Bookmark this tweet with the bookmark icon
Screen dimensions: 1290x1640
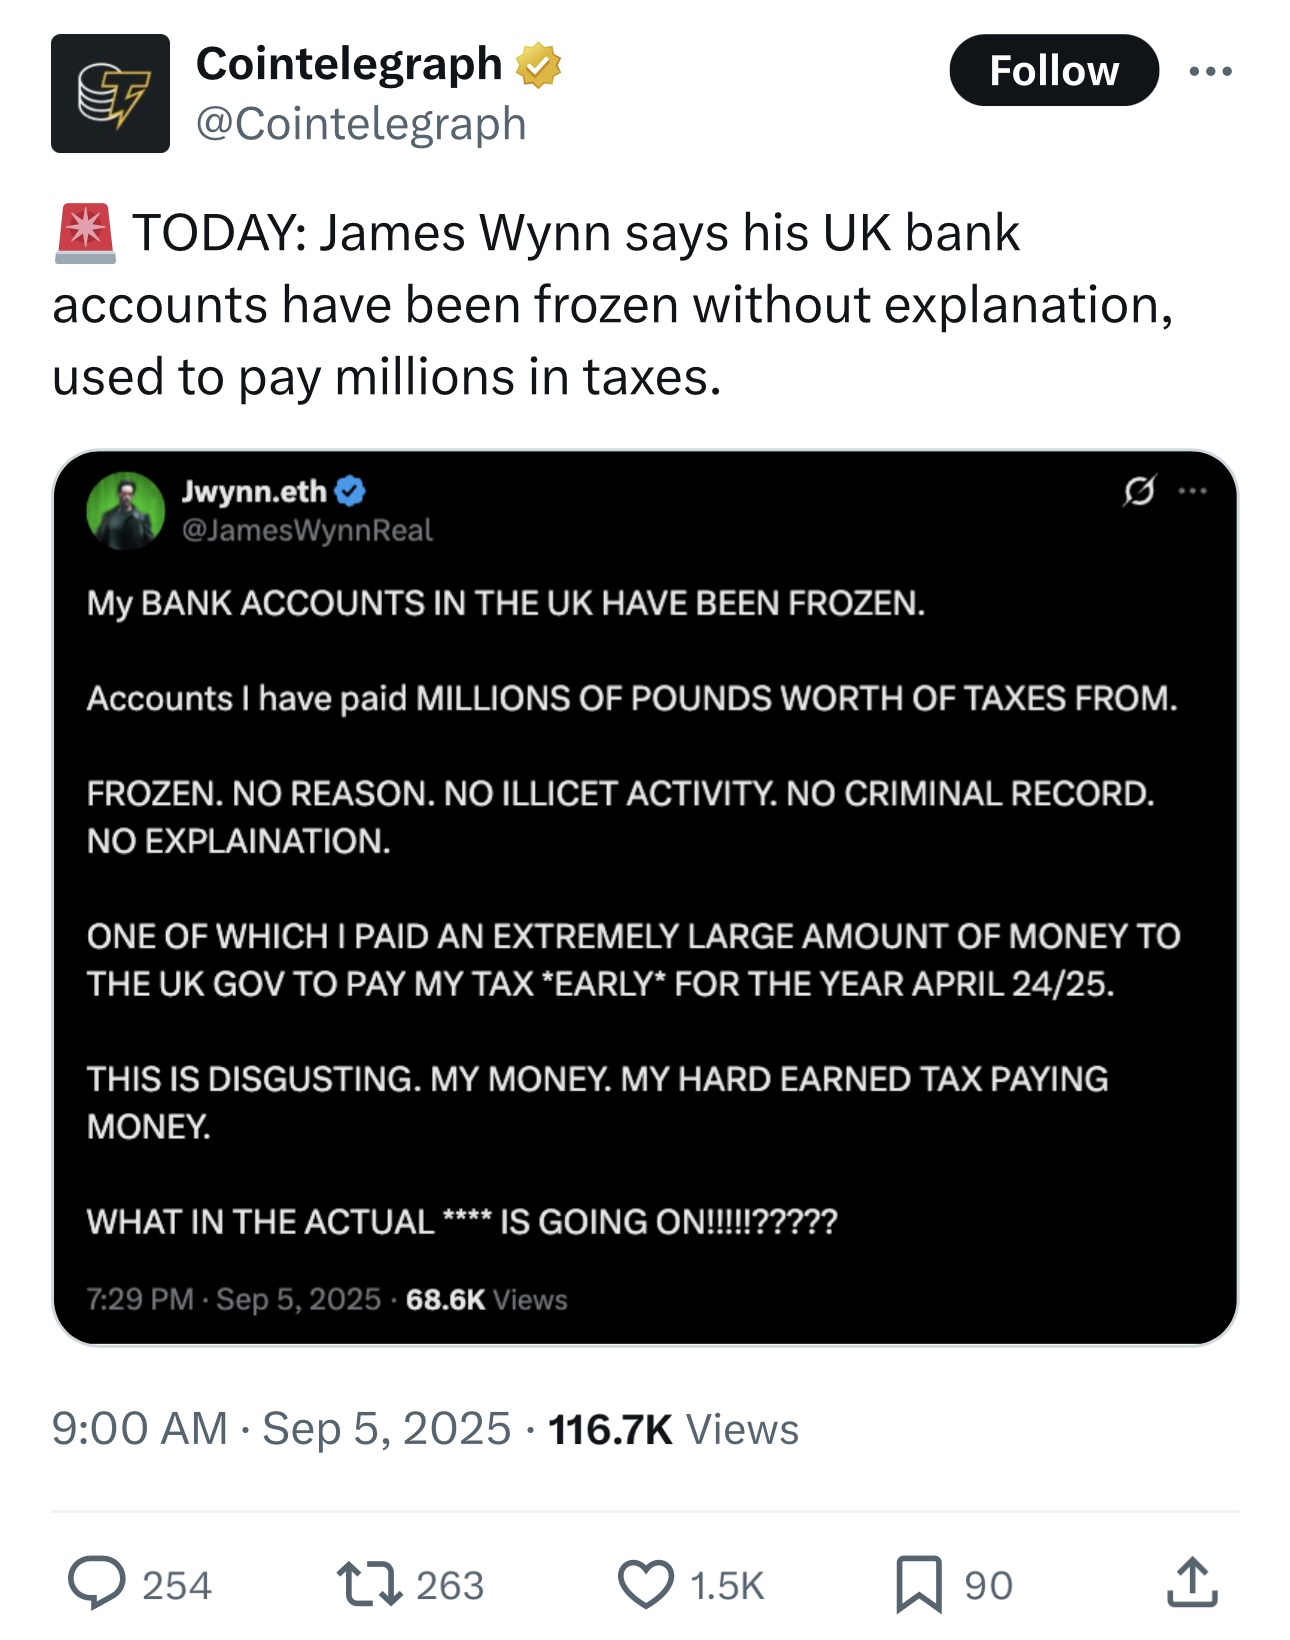(919, 1585)
